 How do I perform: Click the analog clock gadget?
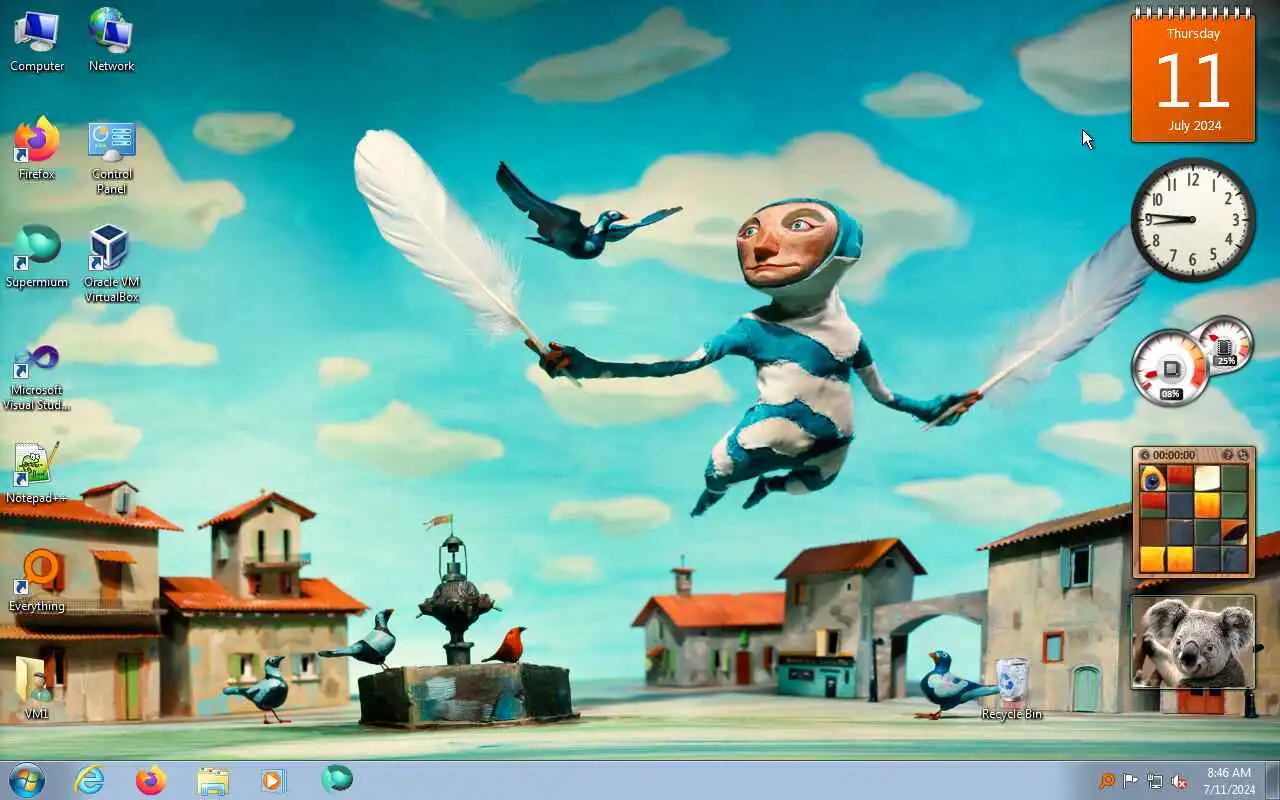(x=1193, y=219)
